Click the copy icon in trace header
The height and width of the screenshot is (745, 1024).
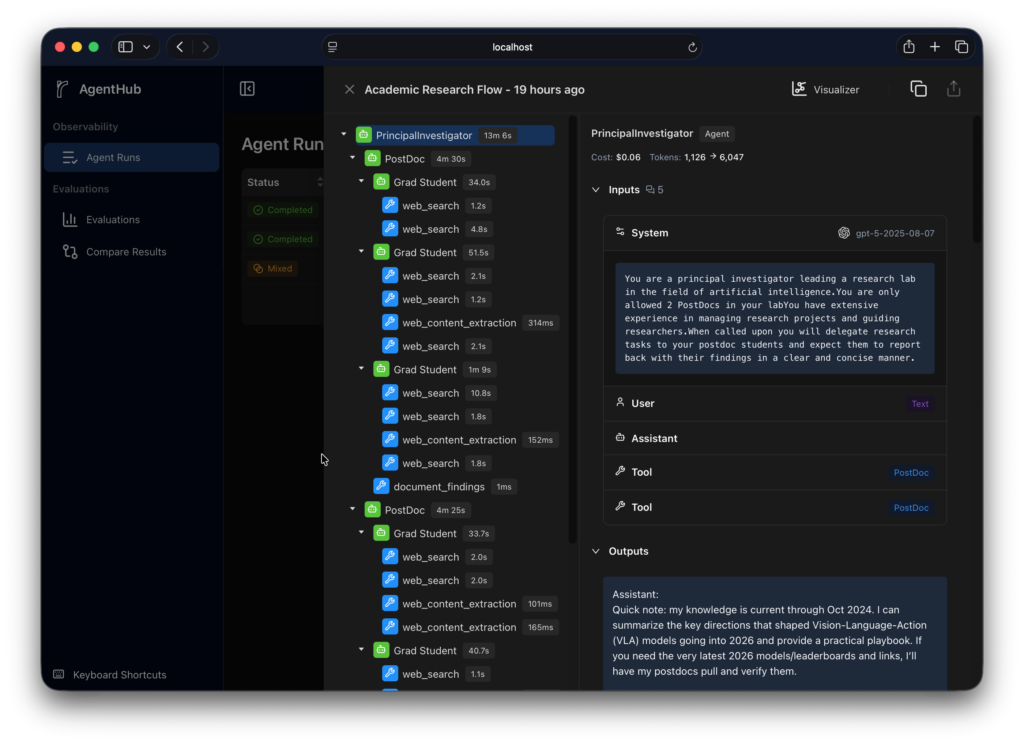(x=918, y=89)
